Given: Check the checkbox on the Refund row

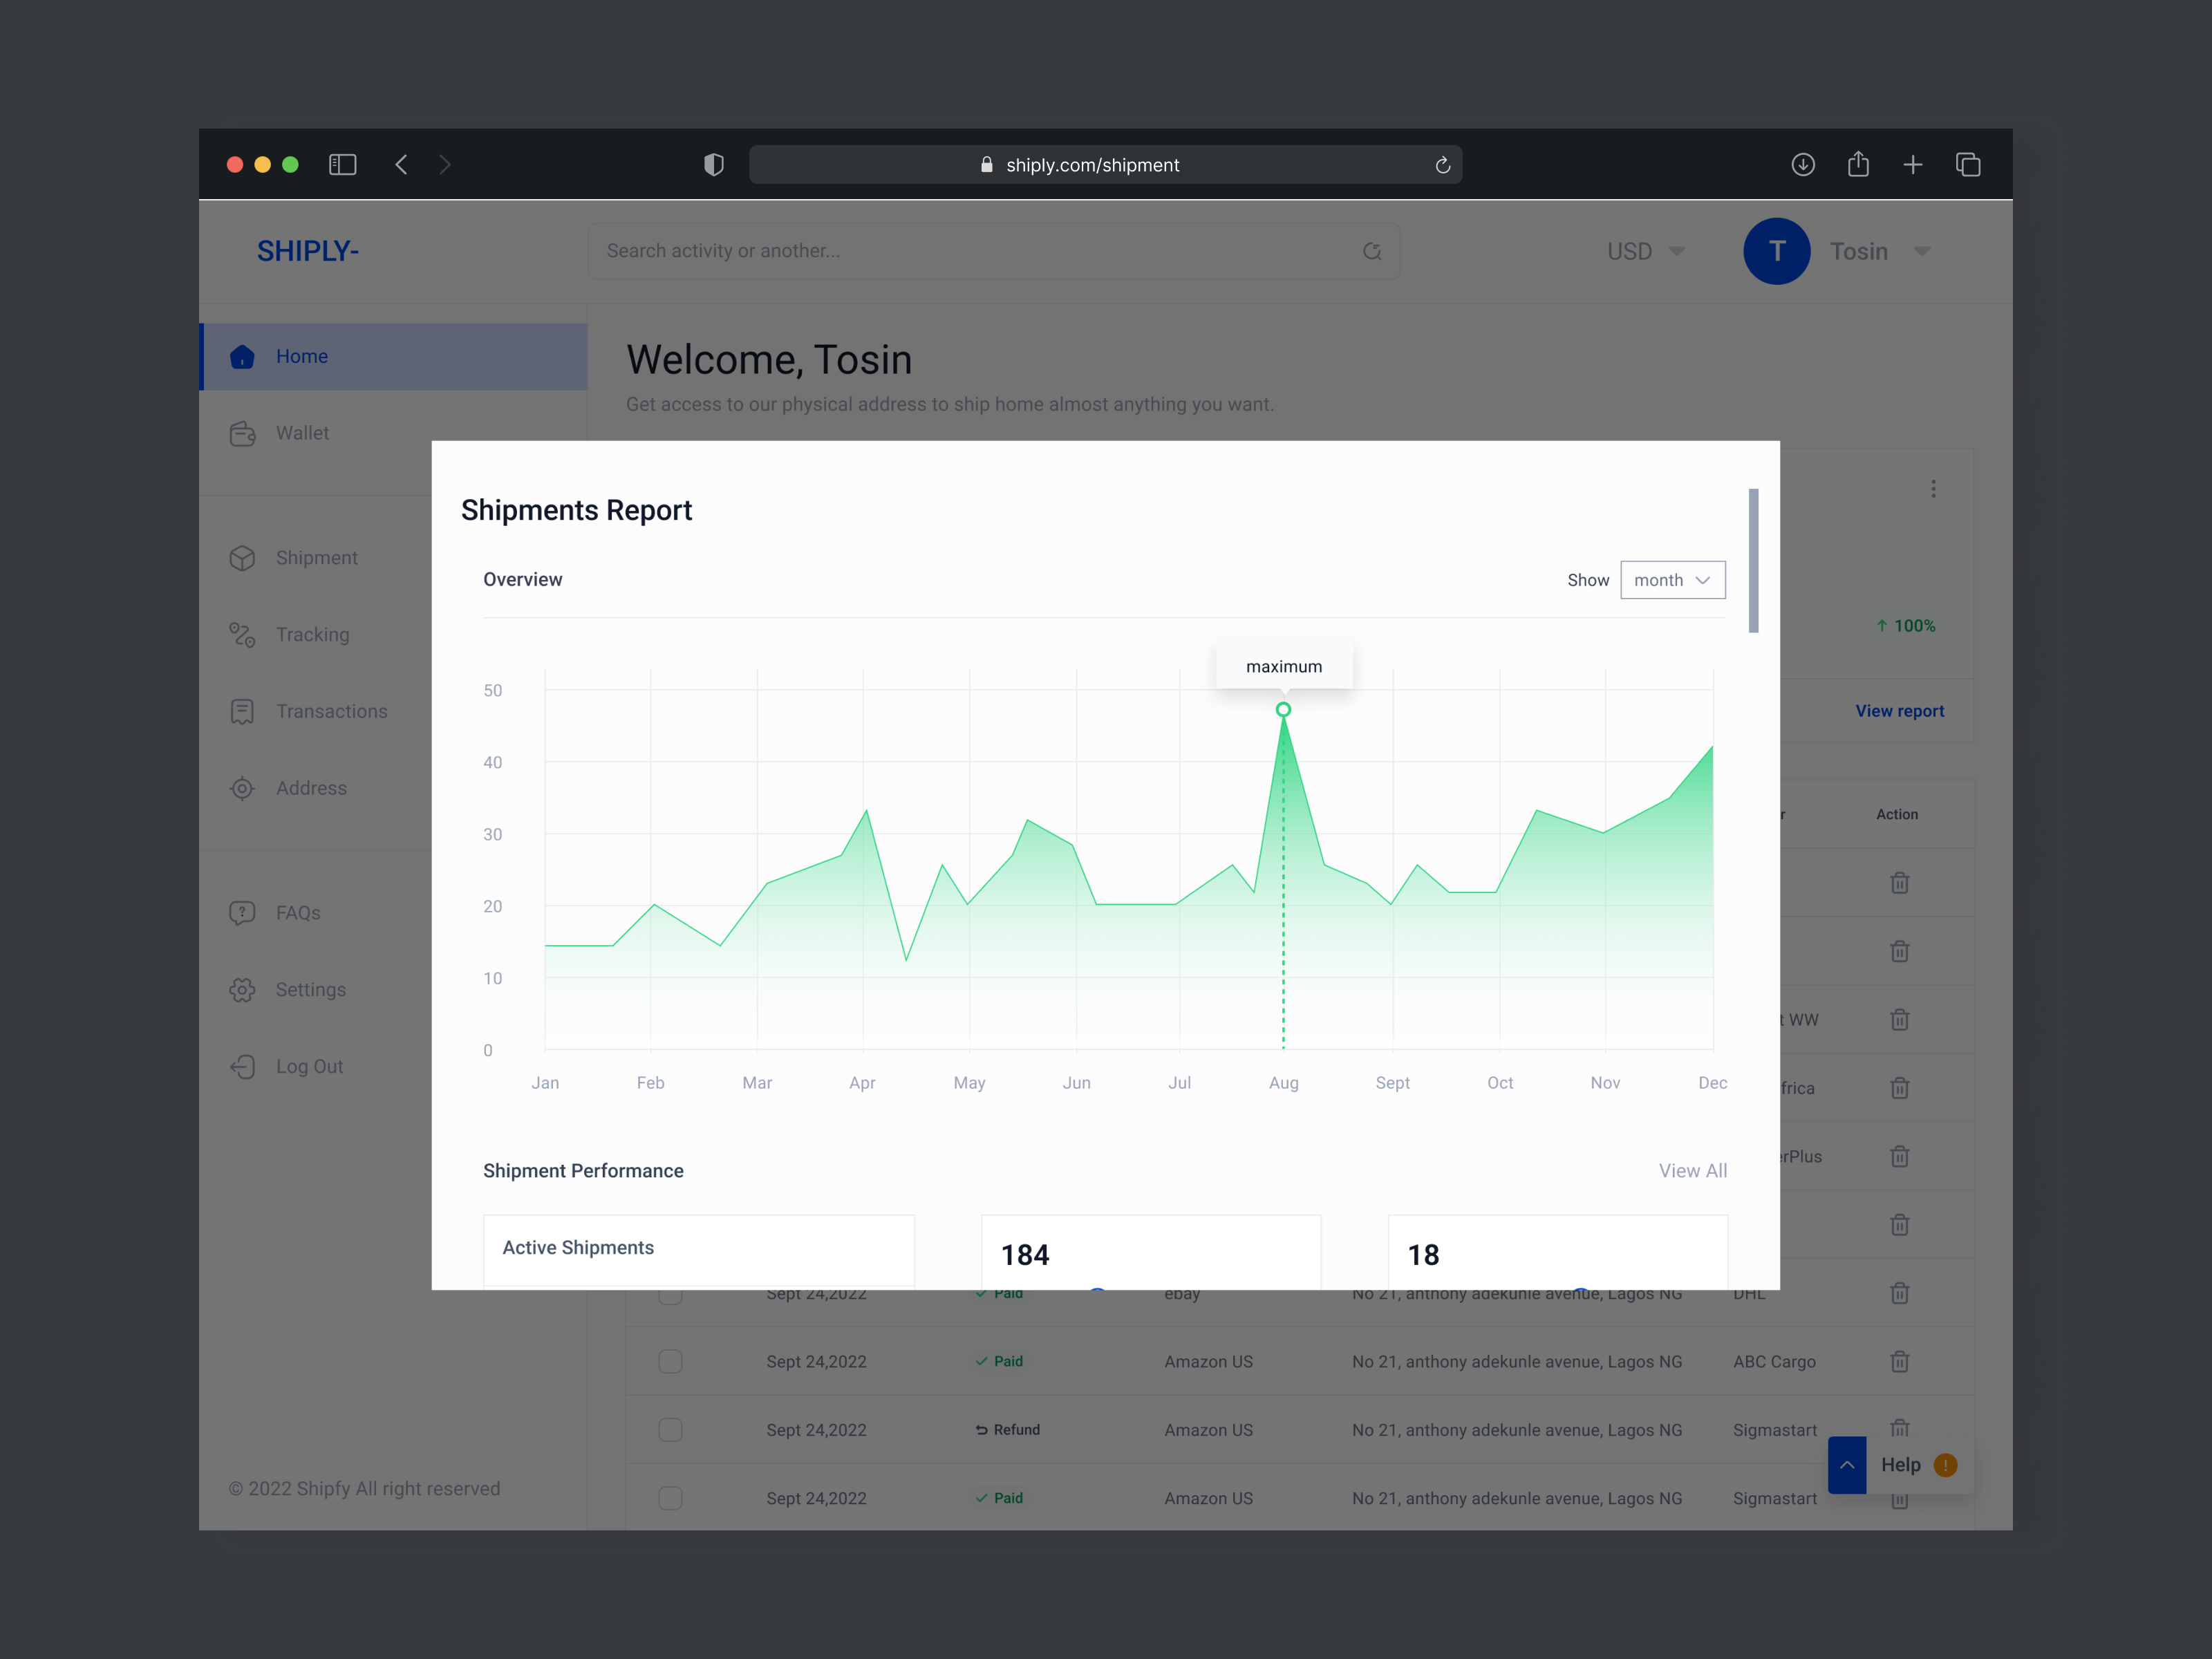Looking at the screenshot, I should (x=670, y=1430).
